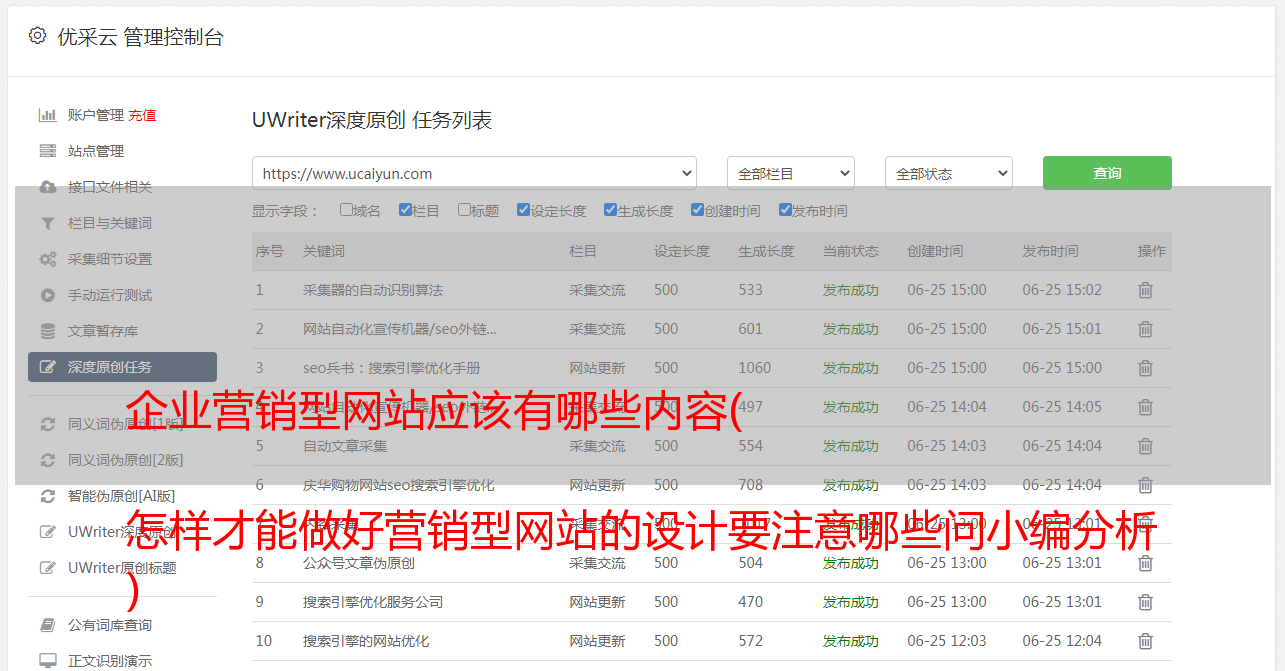Click 网站更新 category in row 9
The height and width of the screenshot is (671, 1285).
click(597, 602)
